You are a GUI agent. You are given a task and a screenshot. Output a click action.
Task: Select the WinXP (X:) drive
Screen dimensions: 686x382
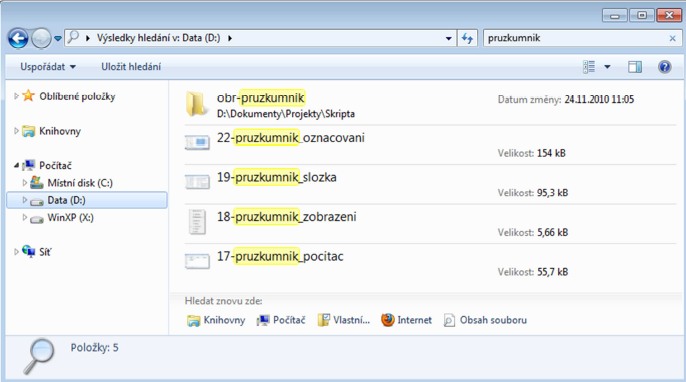70,217
